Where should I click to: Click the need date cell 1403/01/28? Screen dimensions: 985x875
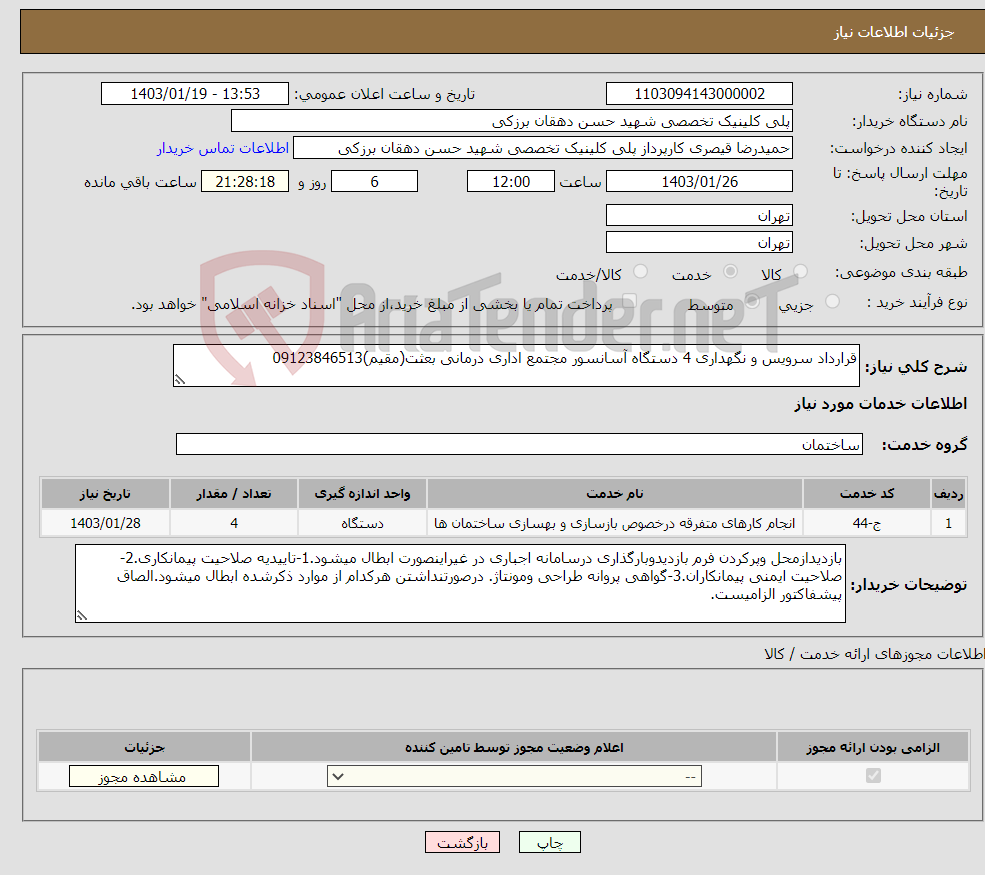coord(106,523)
